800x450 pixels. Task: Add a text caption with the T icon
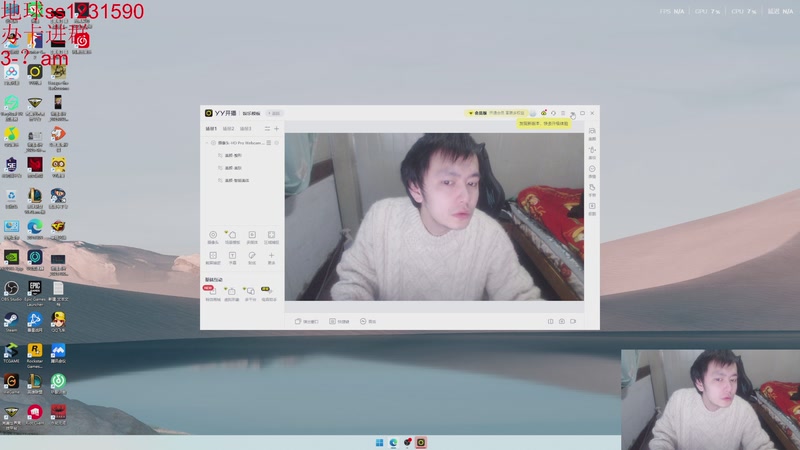[232, 258]
